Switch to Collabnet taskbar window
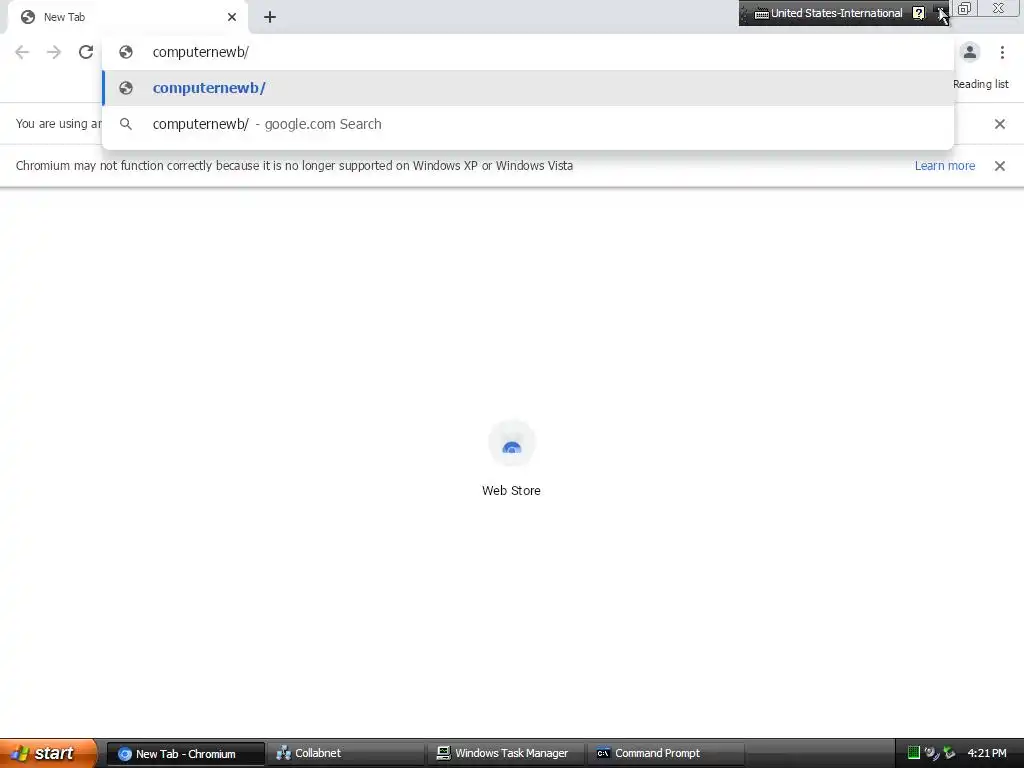 tap(346, 754)
